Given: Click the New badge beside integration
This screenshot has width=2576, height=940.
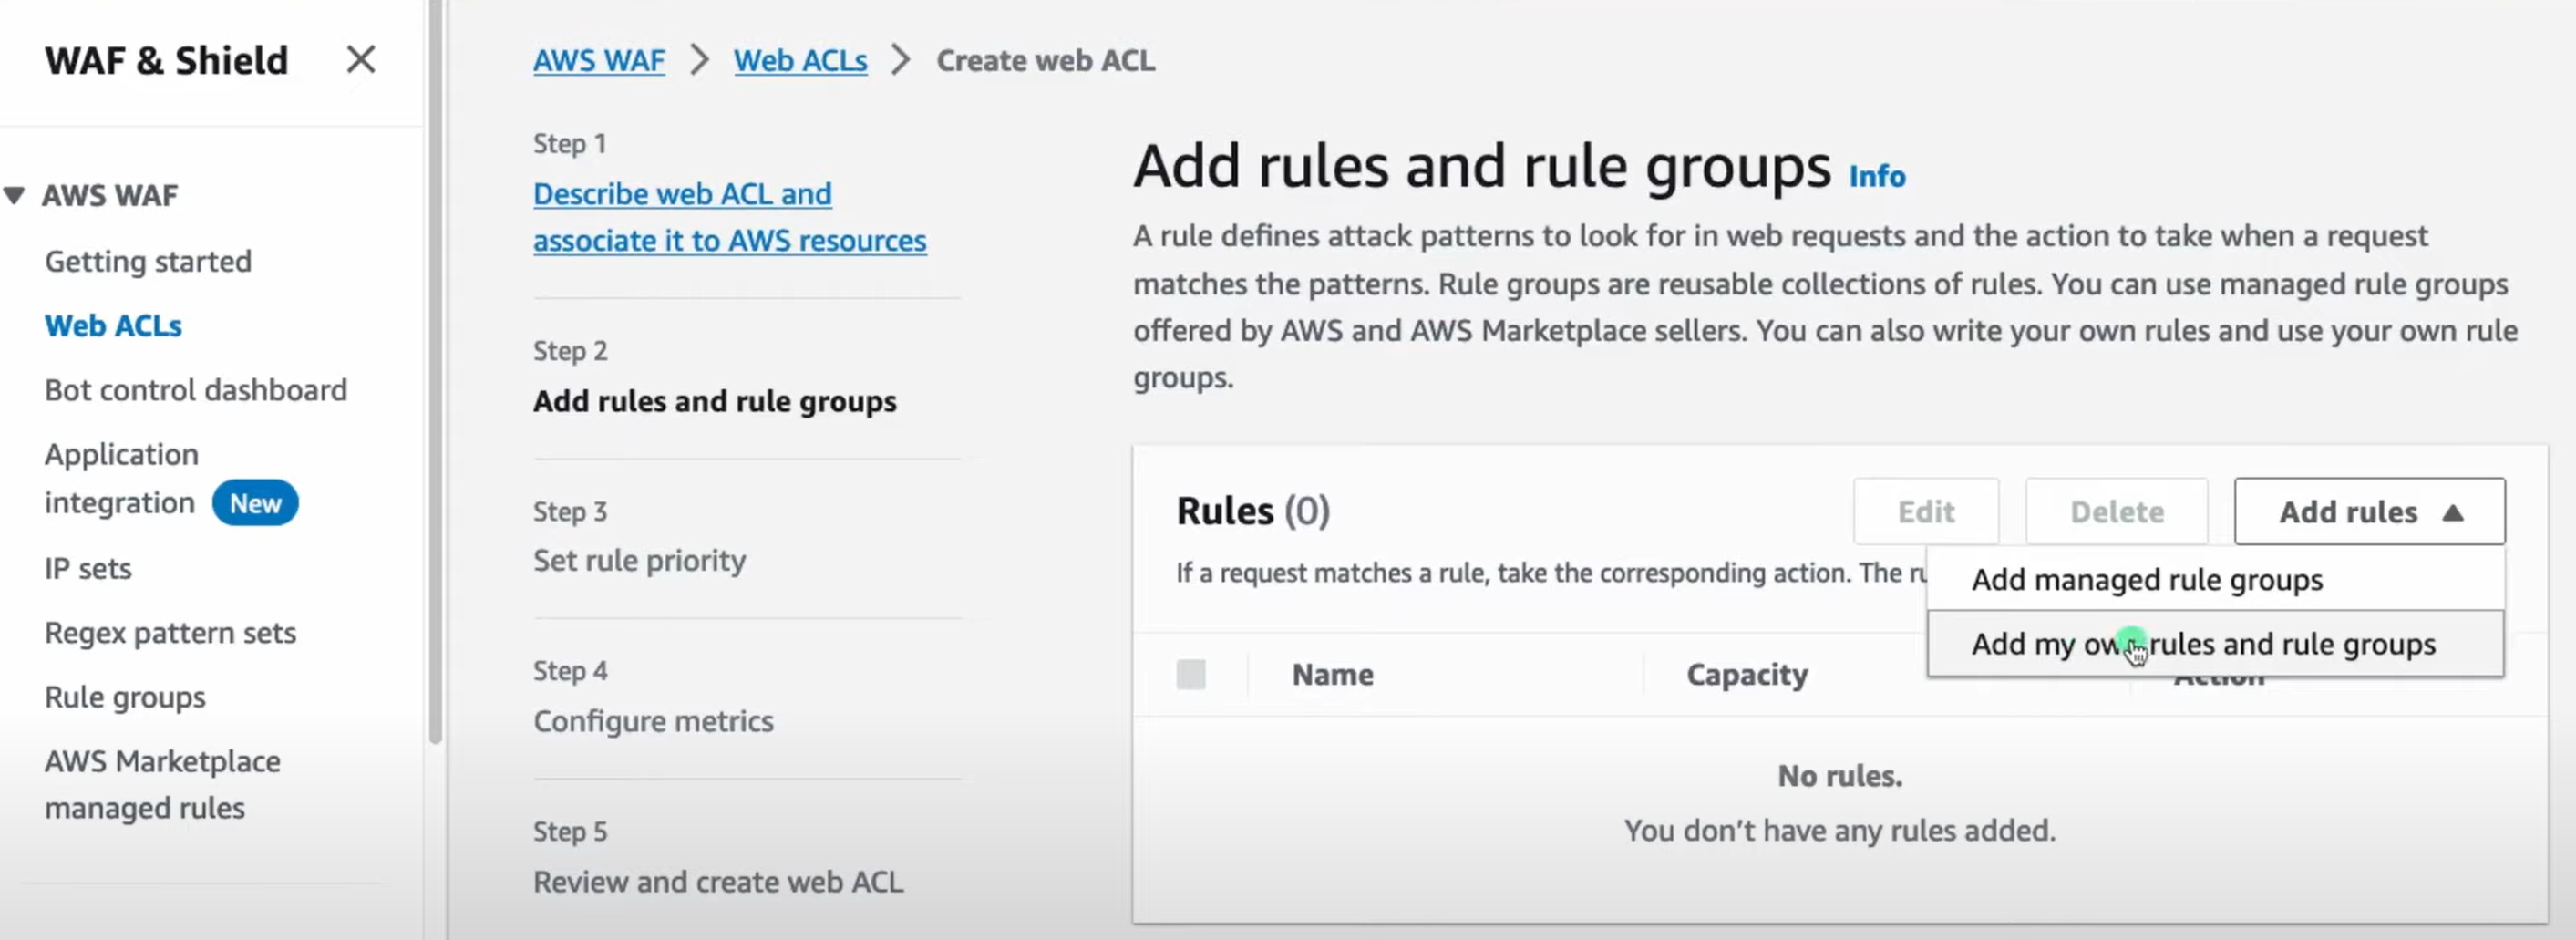Looking at the screenshot, I should 255,503.
